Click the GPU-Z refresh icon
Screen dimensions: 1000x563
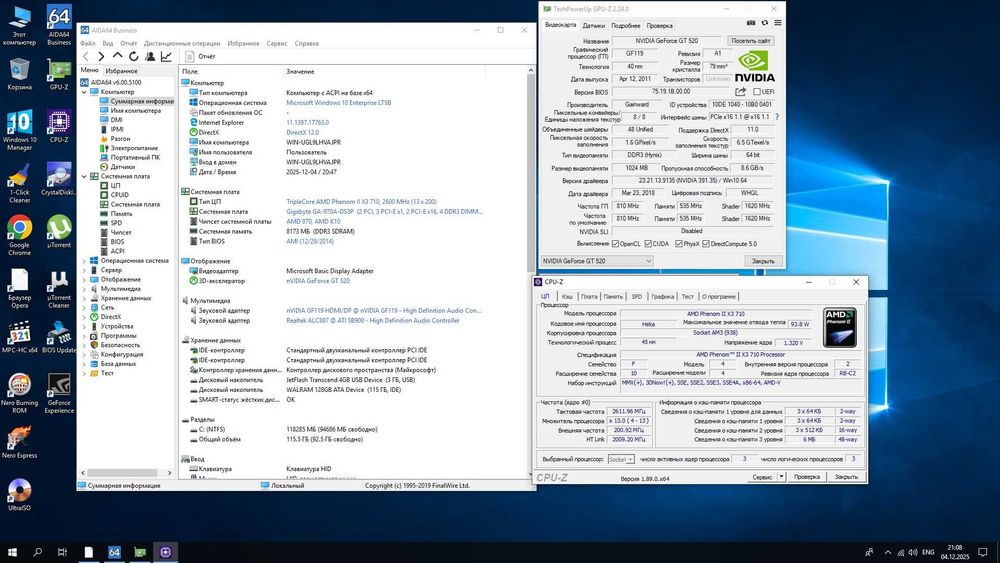pos(765,23)
